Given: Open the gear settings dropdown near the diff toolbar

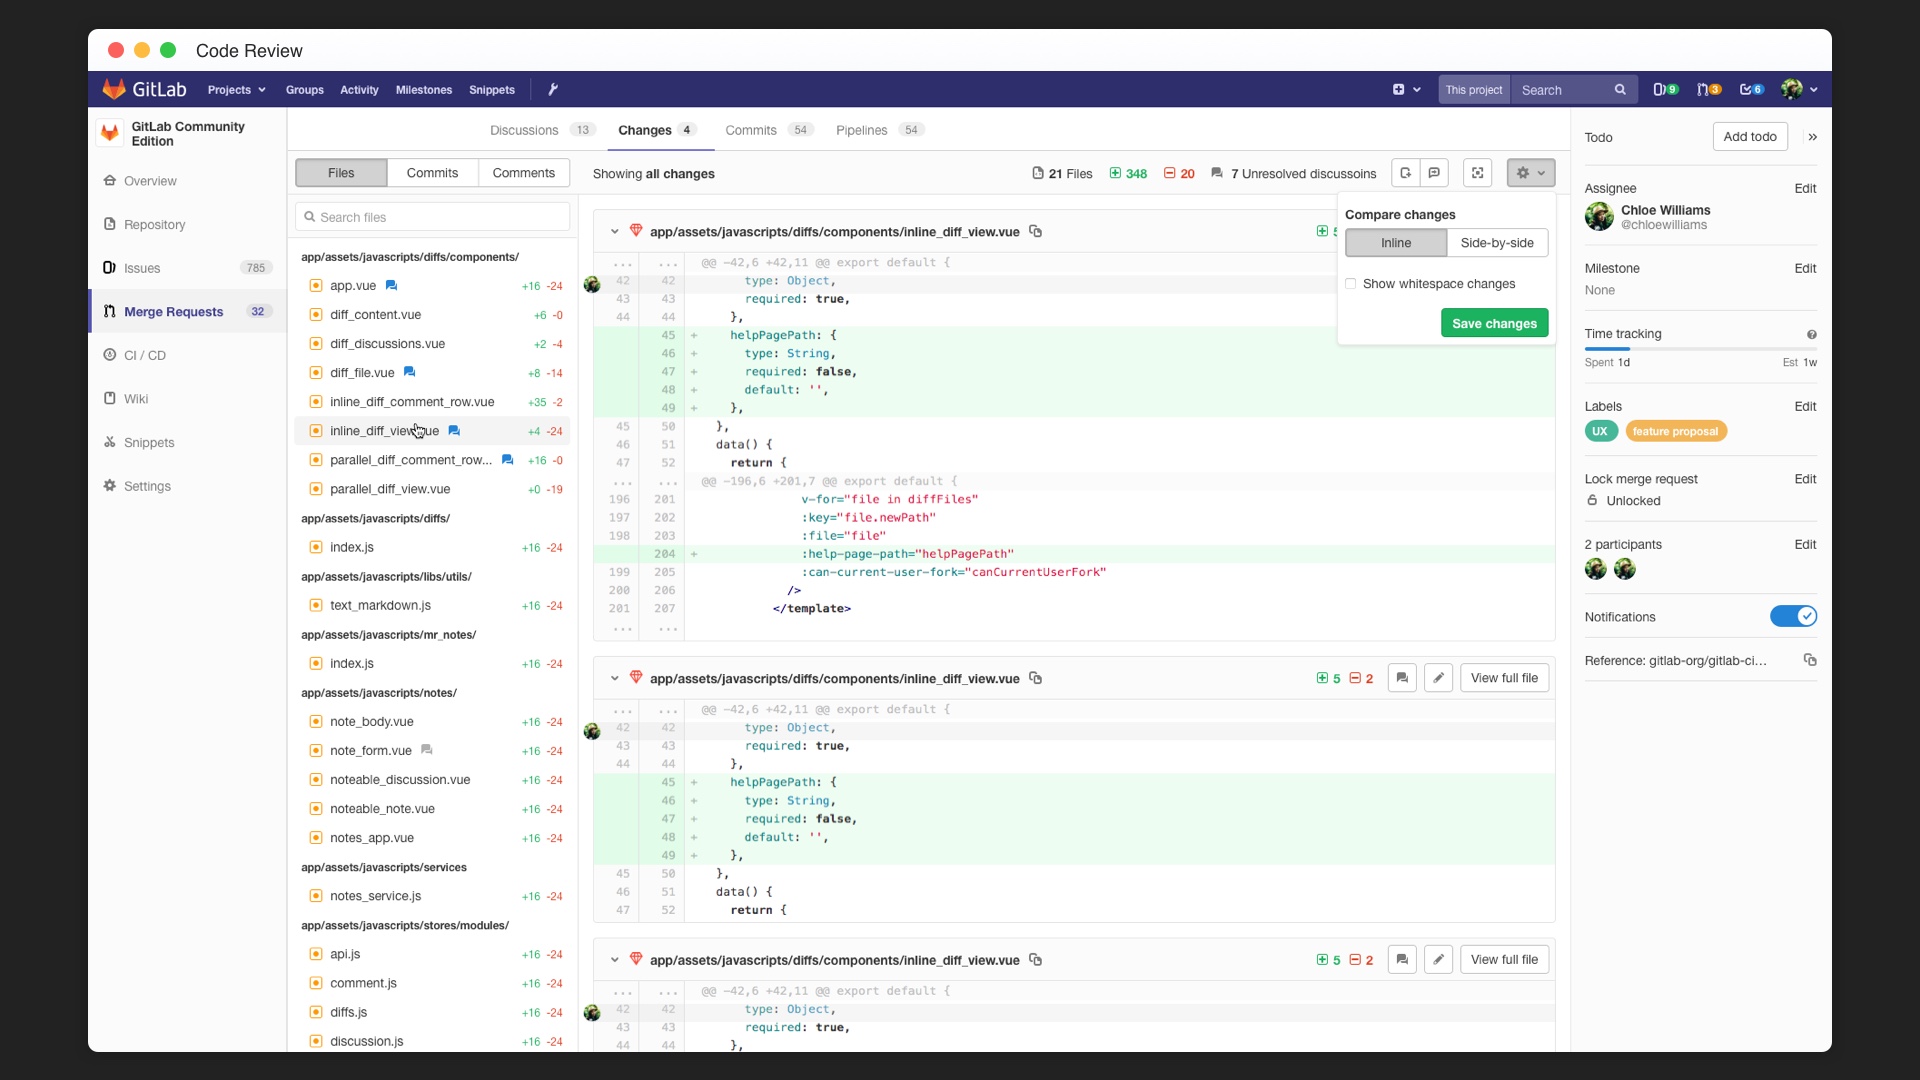Looking at the screenshot, I should click(1529, 173).
